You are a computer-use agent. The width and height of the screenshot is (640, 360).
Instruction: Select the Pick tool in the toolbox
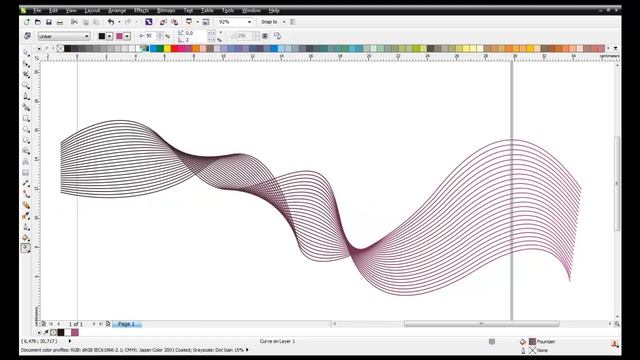26,53
